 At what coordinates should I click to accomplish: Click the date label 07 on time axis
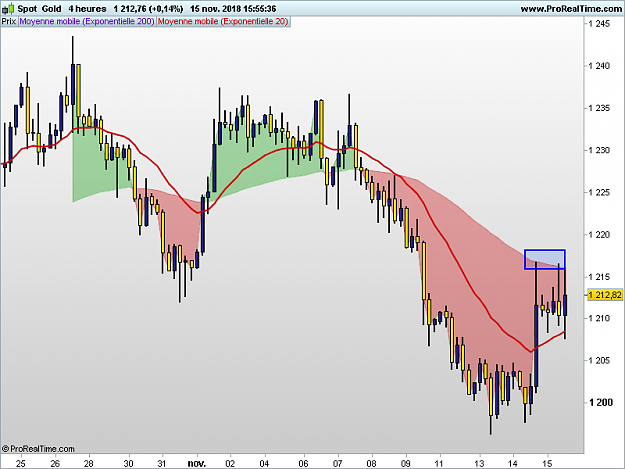338,463
